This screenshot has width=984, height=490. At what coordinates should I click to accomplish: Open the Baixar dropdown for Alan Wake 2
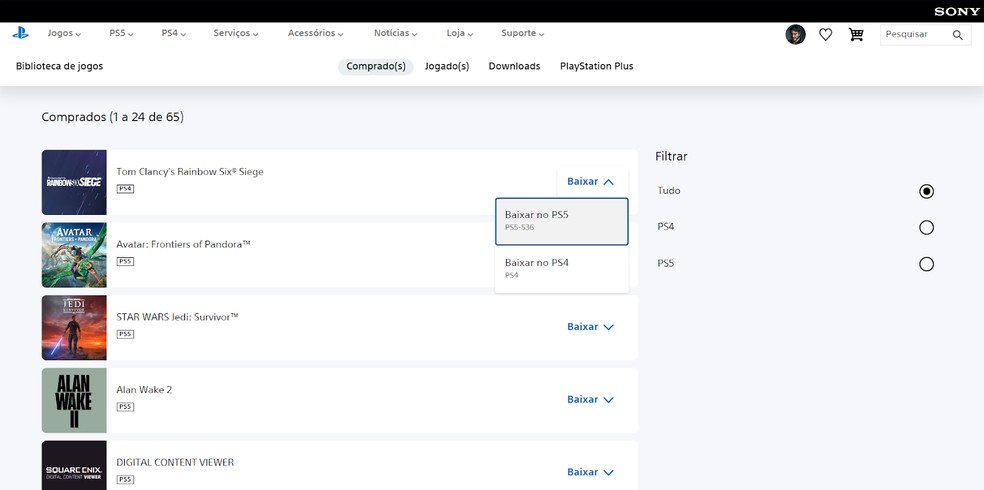coord(591,400)
